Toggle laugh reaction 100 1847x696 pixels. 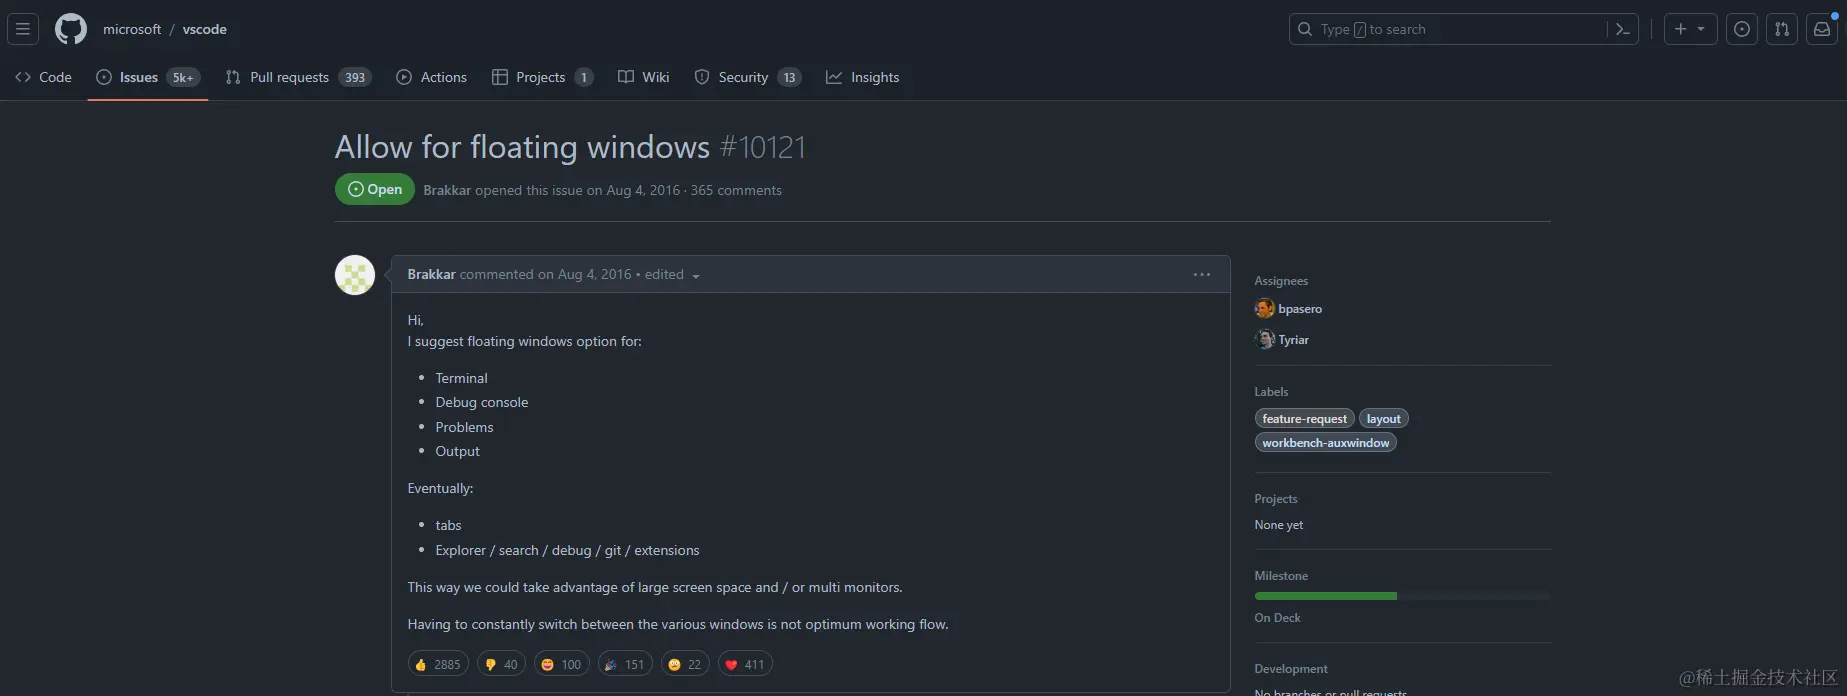coord(562,664)
